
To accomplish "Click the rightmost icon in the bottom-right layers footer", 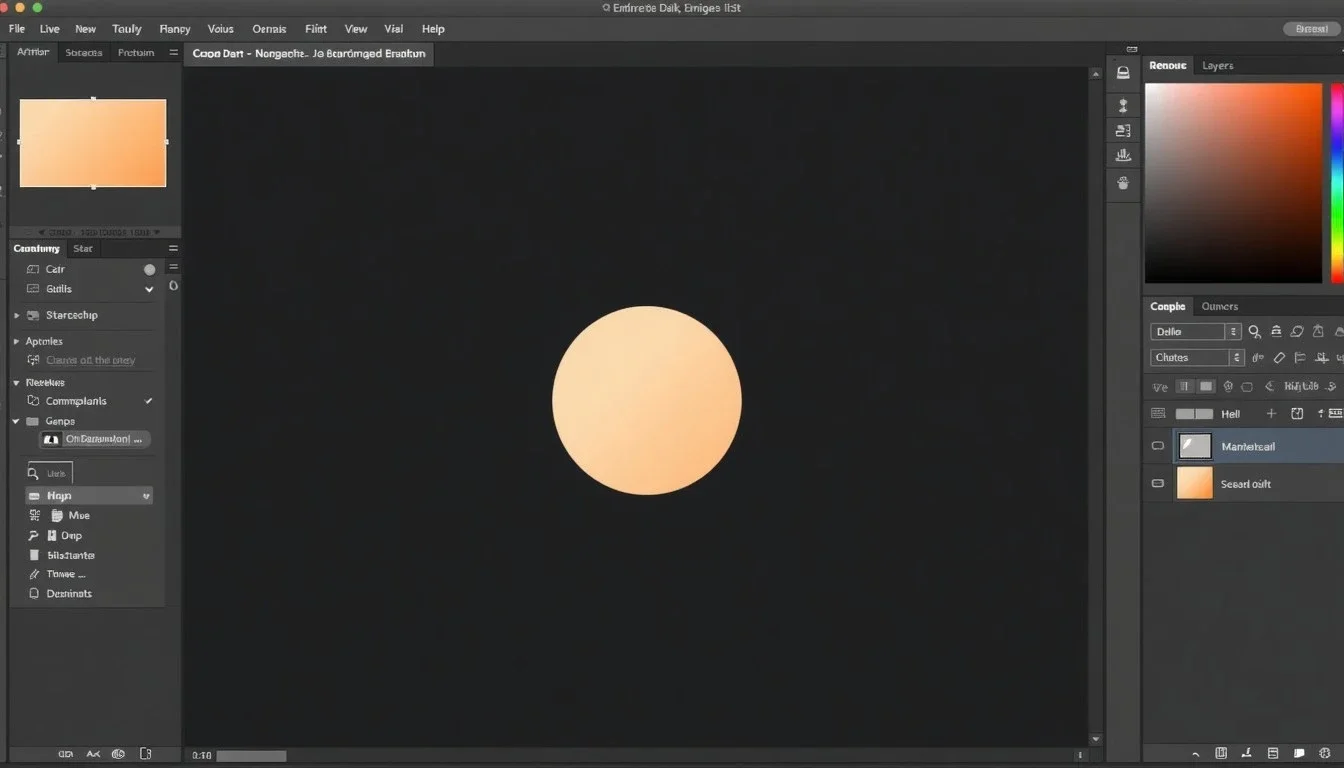I will coord(1323,753).
